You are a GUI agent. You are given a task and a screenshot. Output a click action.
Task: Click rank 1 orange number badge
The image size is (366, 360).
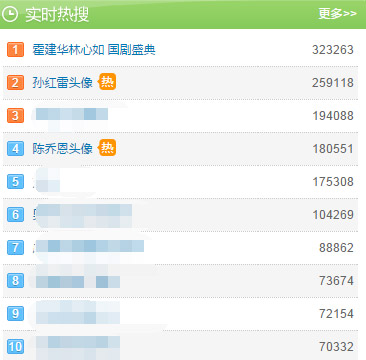pyautogui.click(x=15, y=50)
